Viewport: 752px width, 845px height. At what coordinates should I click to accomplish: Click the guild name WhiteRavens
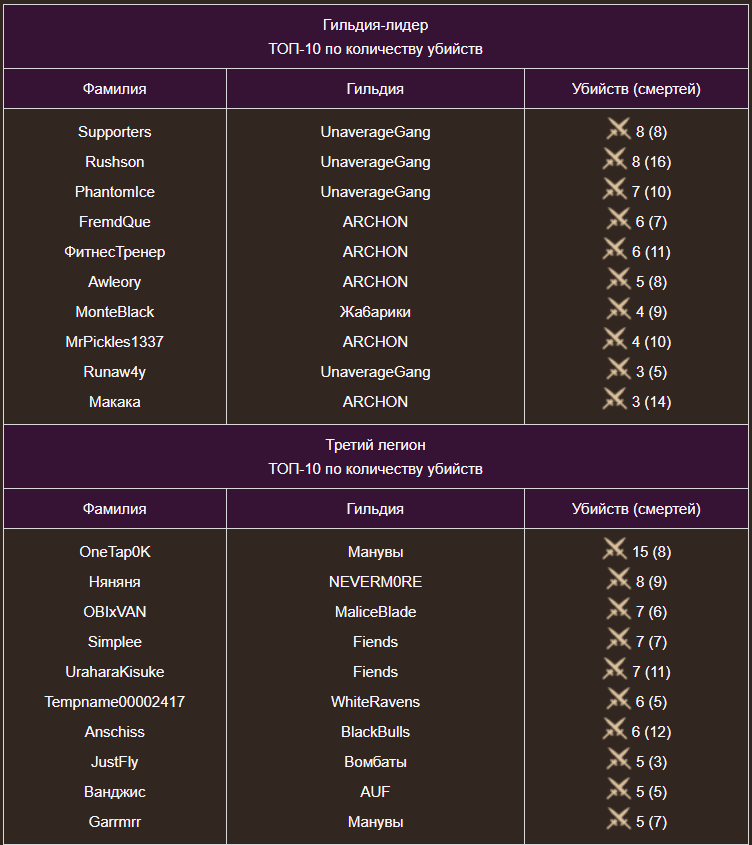[x=375, y=702]
